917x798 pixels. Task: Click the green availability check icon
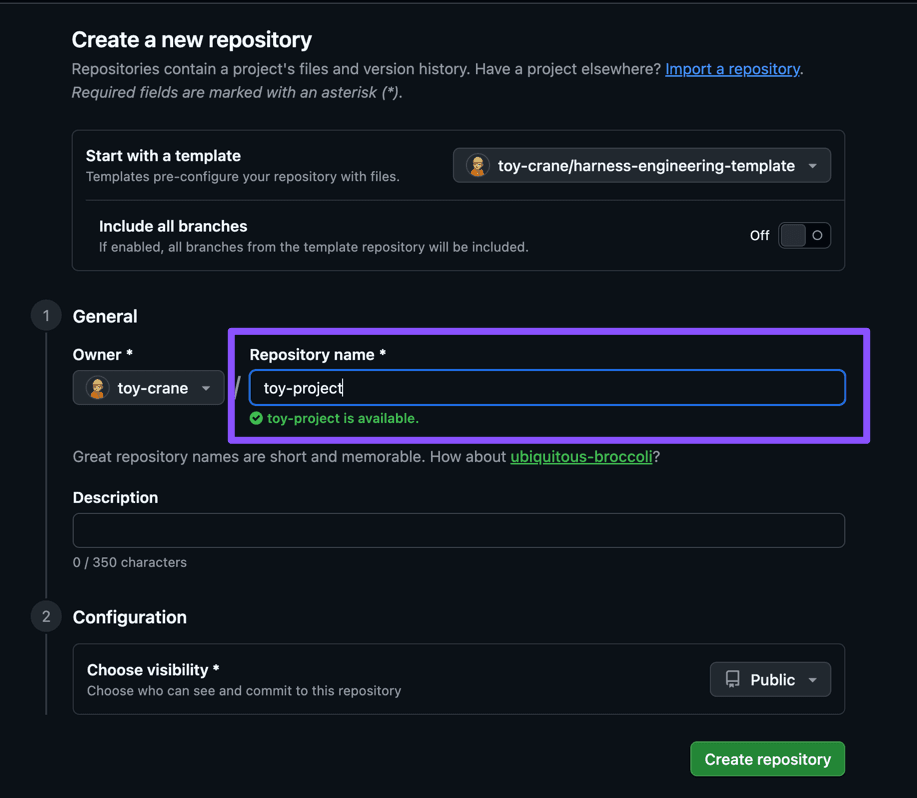pos(256,418)
